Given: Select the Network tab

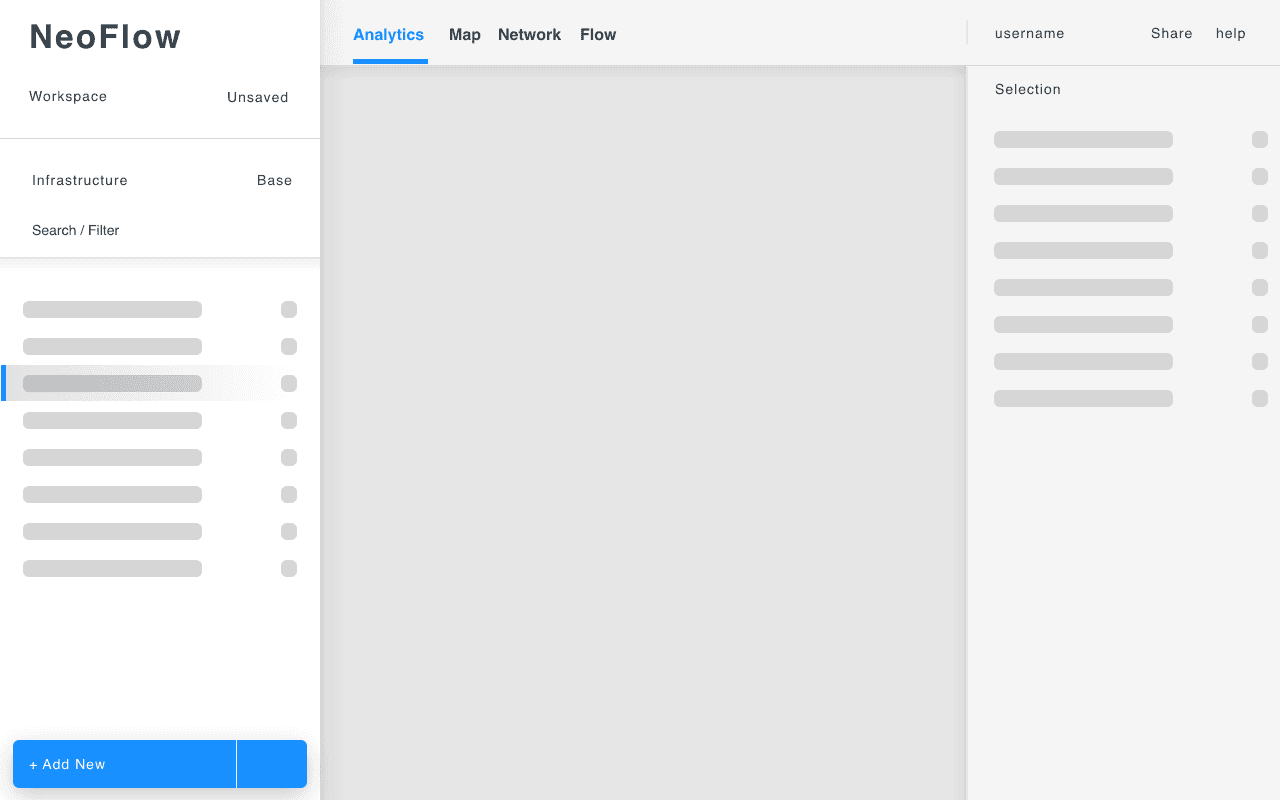Looking at the screenshot, I should click(529, 35).
